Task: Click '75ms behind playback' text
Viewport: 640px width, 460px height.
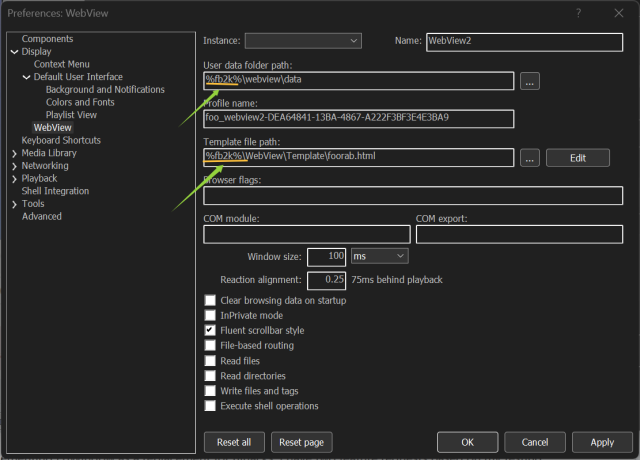Action: pos(397,280)
